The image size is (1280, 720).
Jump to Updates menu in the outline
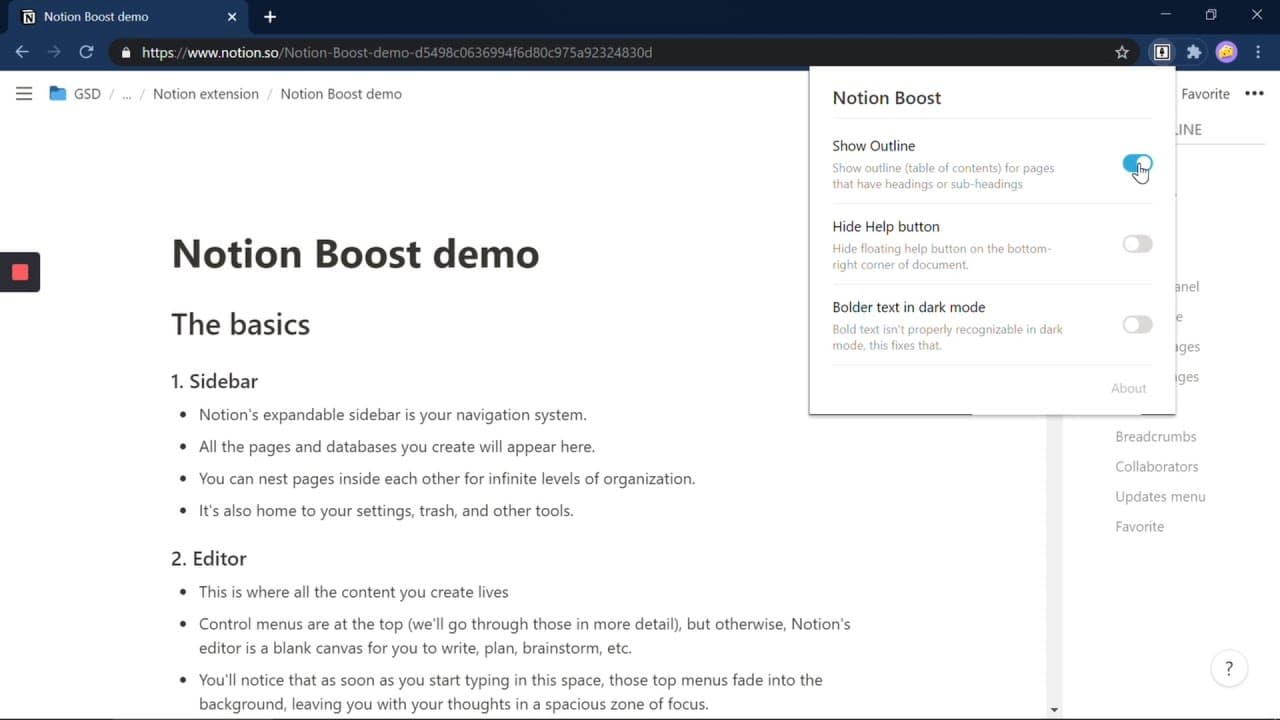(1160, 496)
